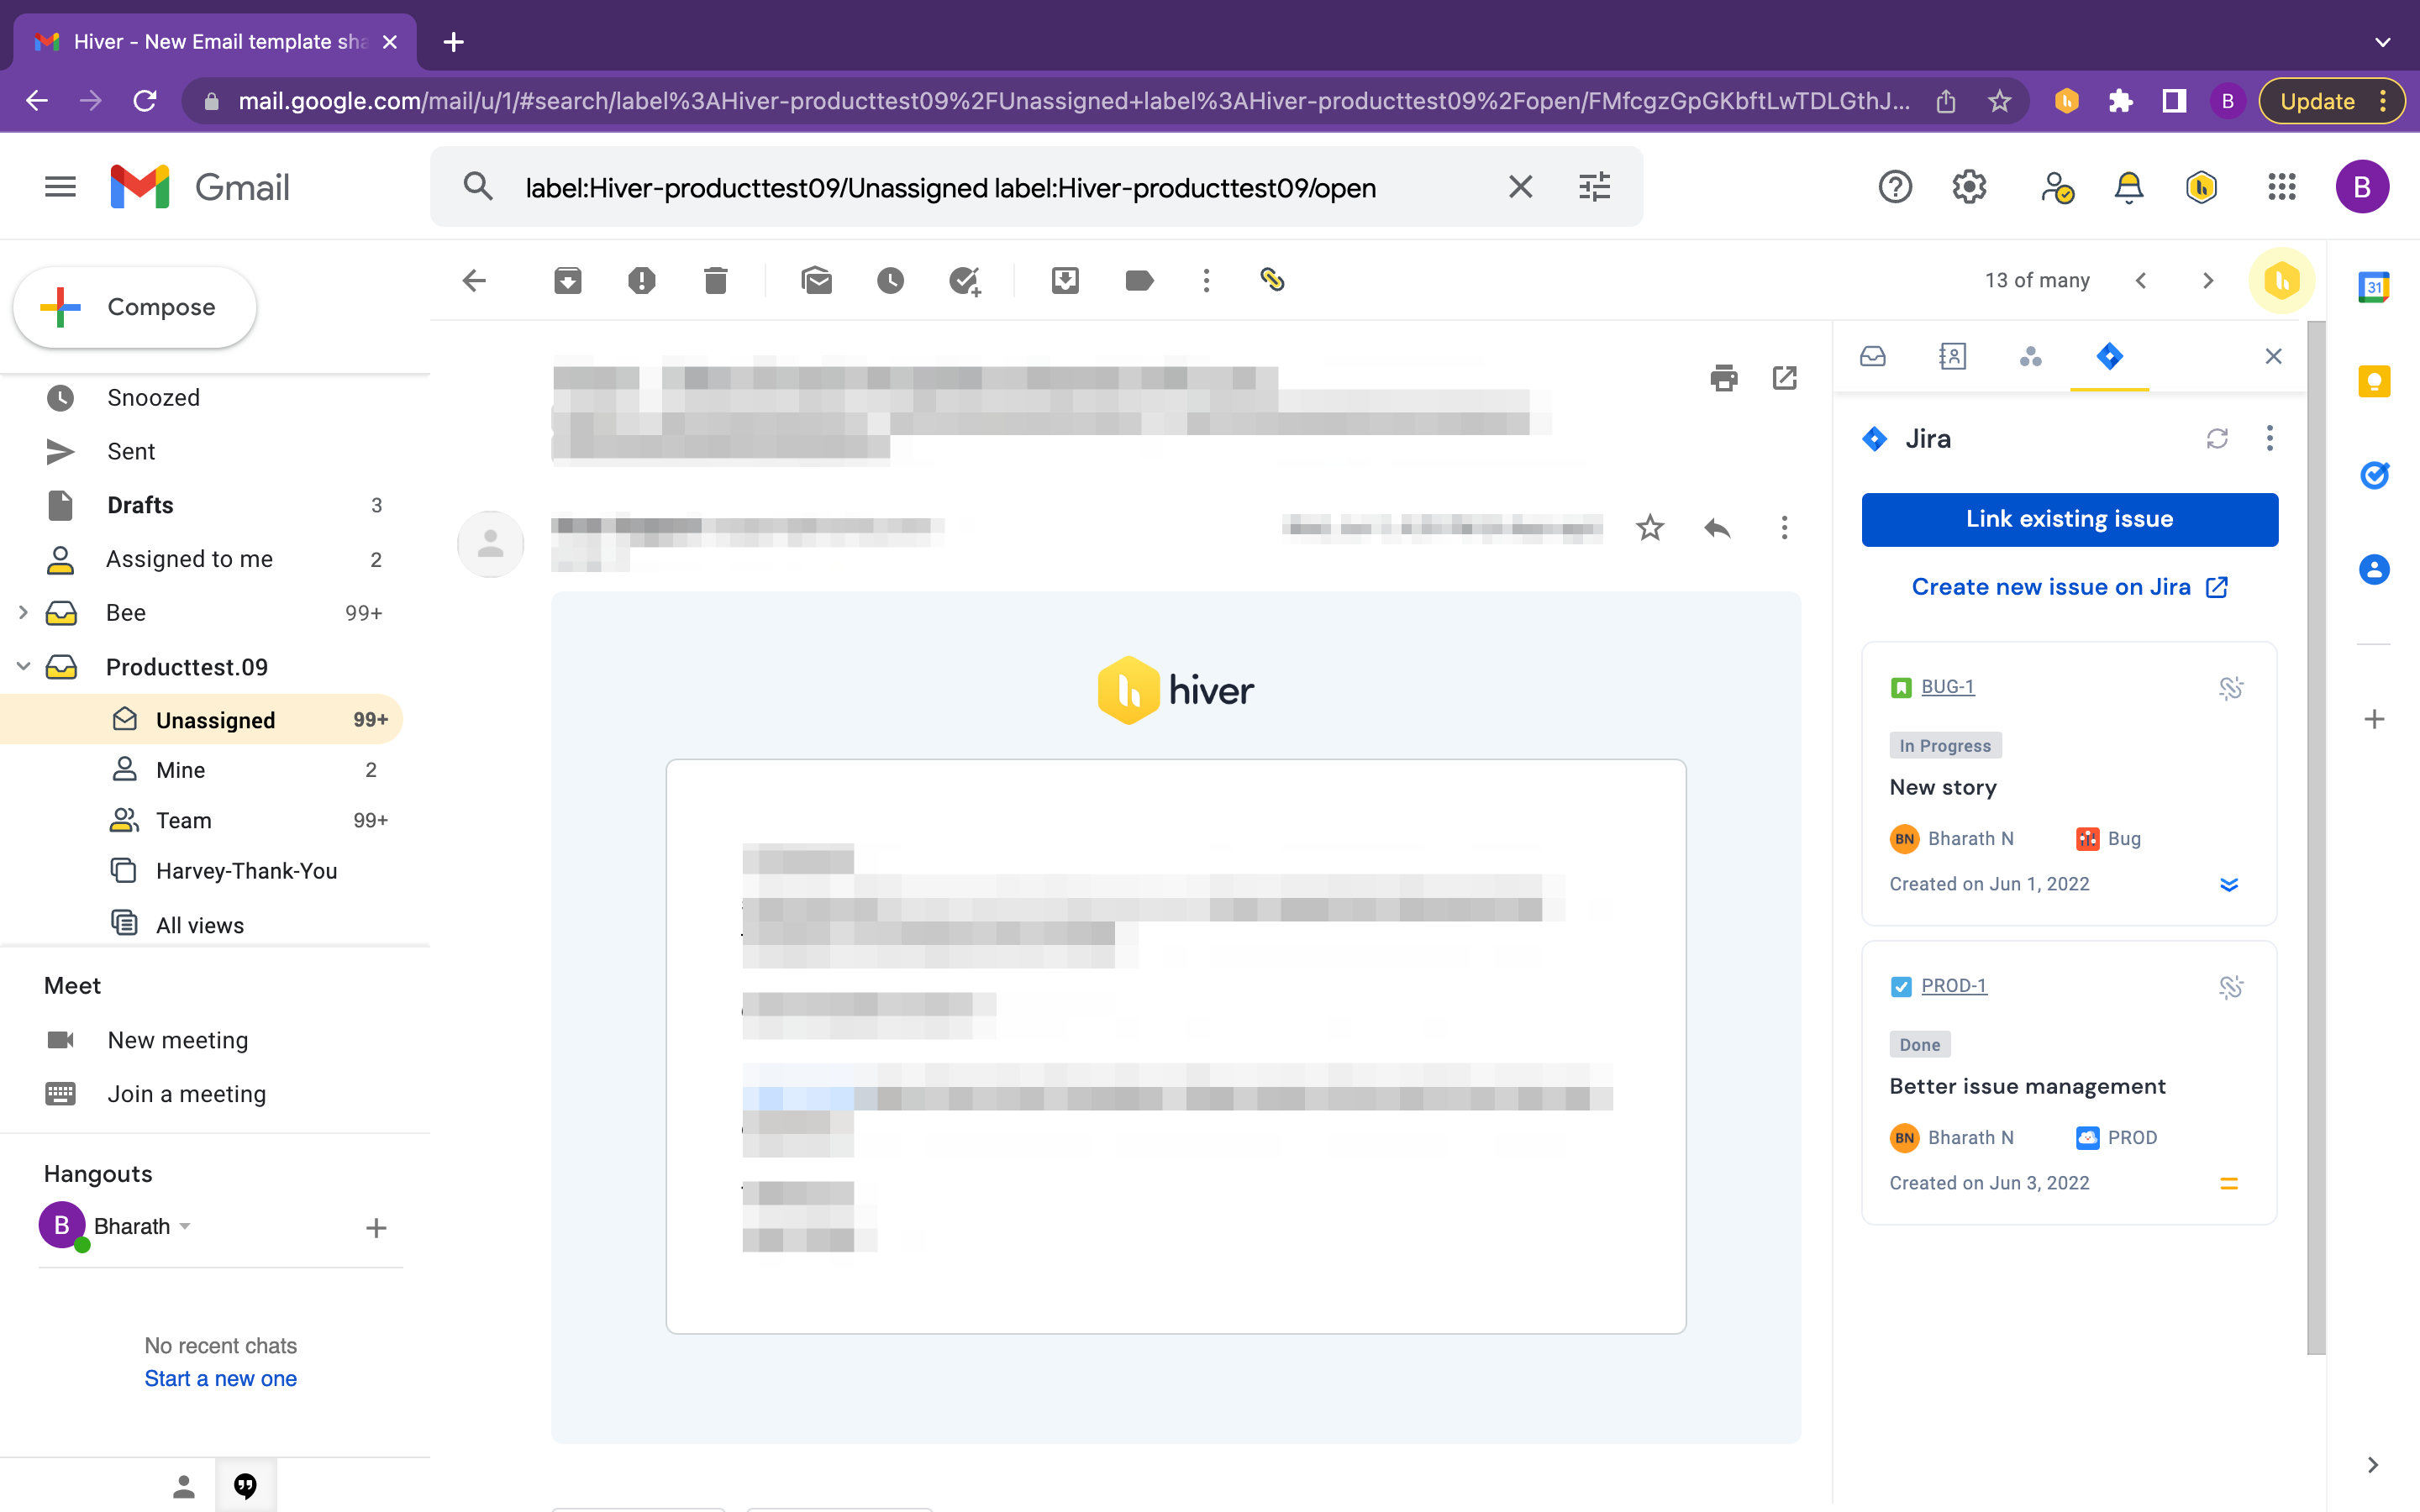Click Join a meeting
2420x1512 pixels.
point(186,1094)
